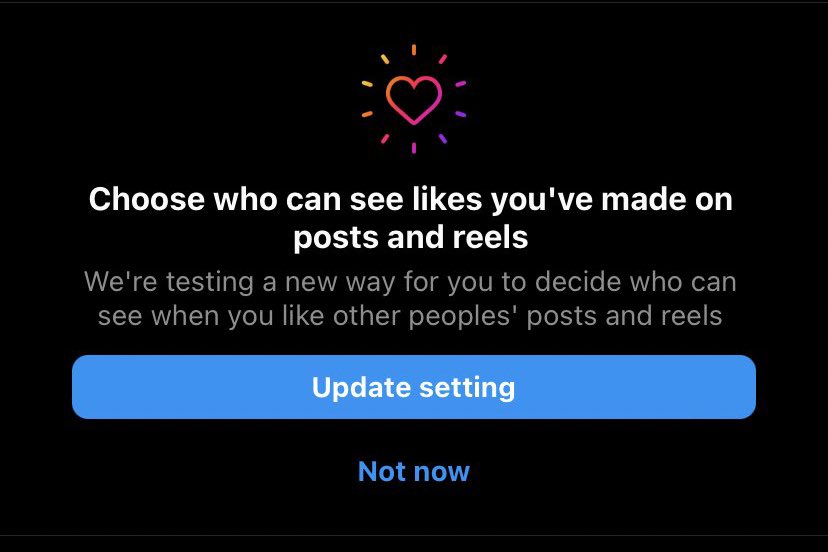Hit the Update setting action button
This screenshot has width=828, height=552.
[x=414, y=387]
